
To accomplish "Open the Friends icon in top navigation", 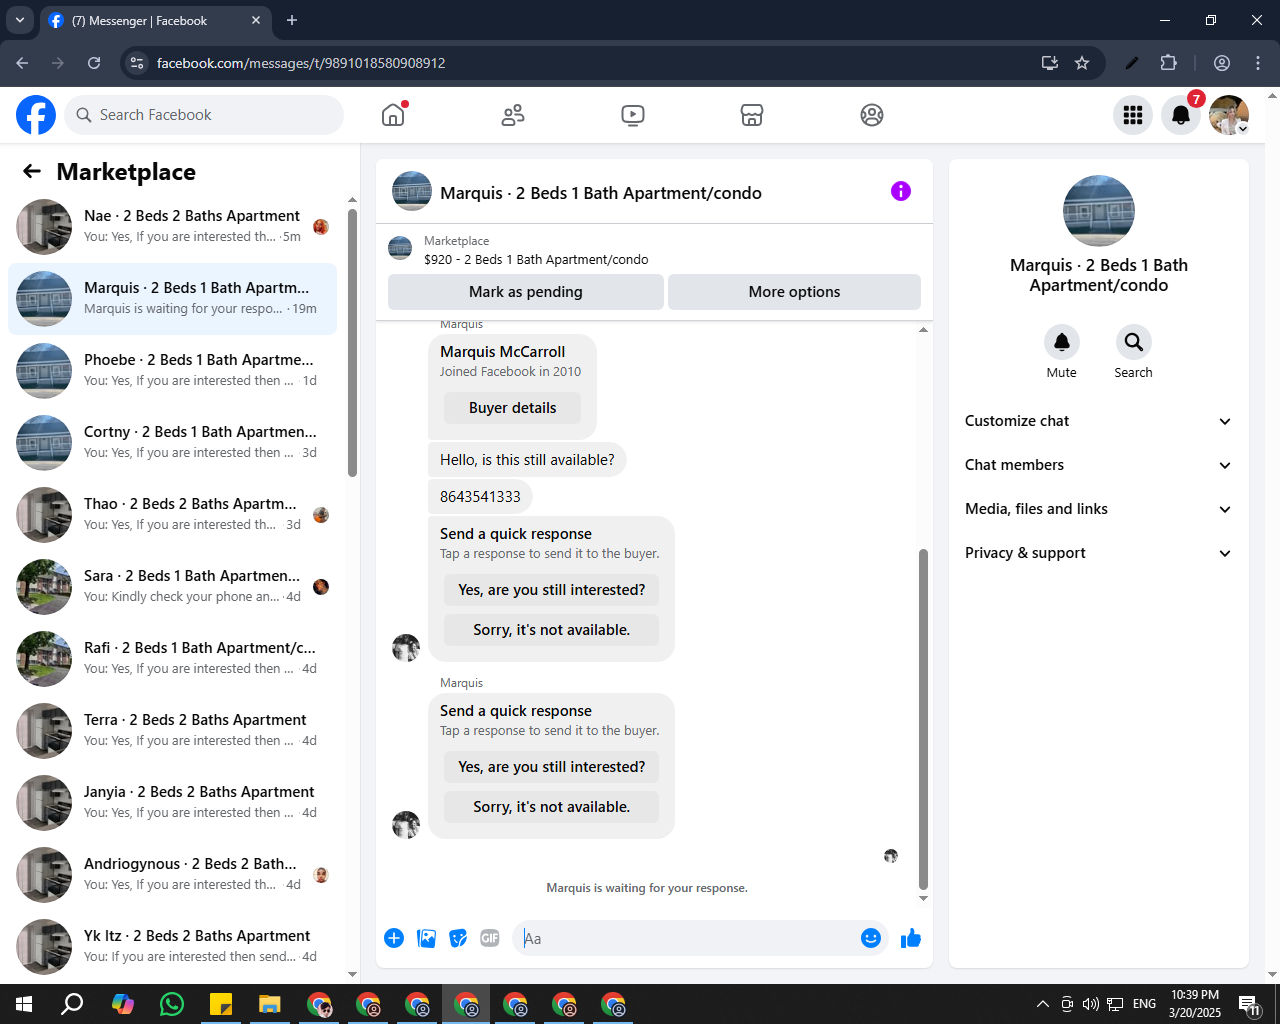I will coord(513,115).
